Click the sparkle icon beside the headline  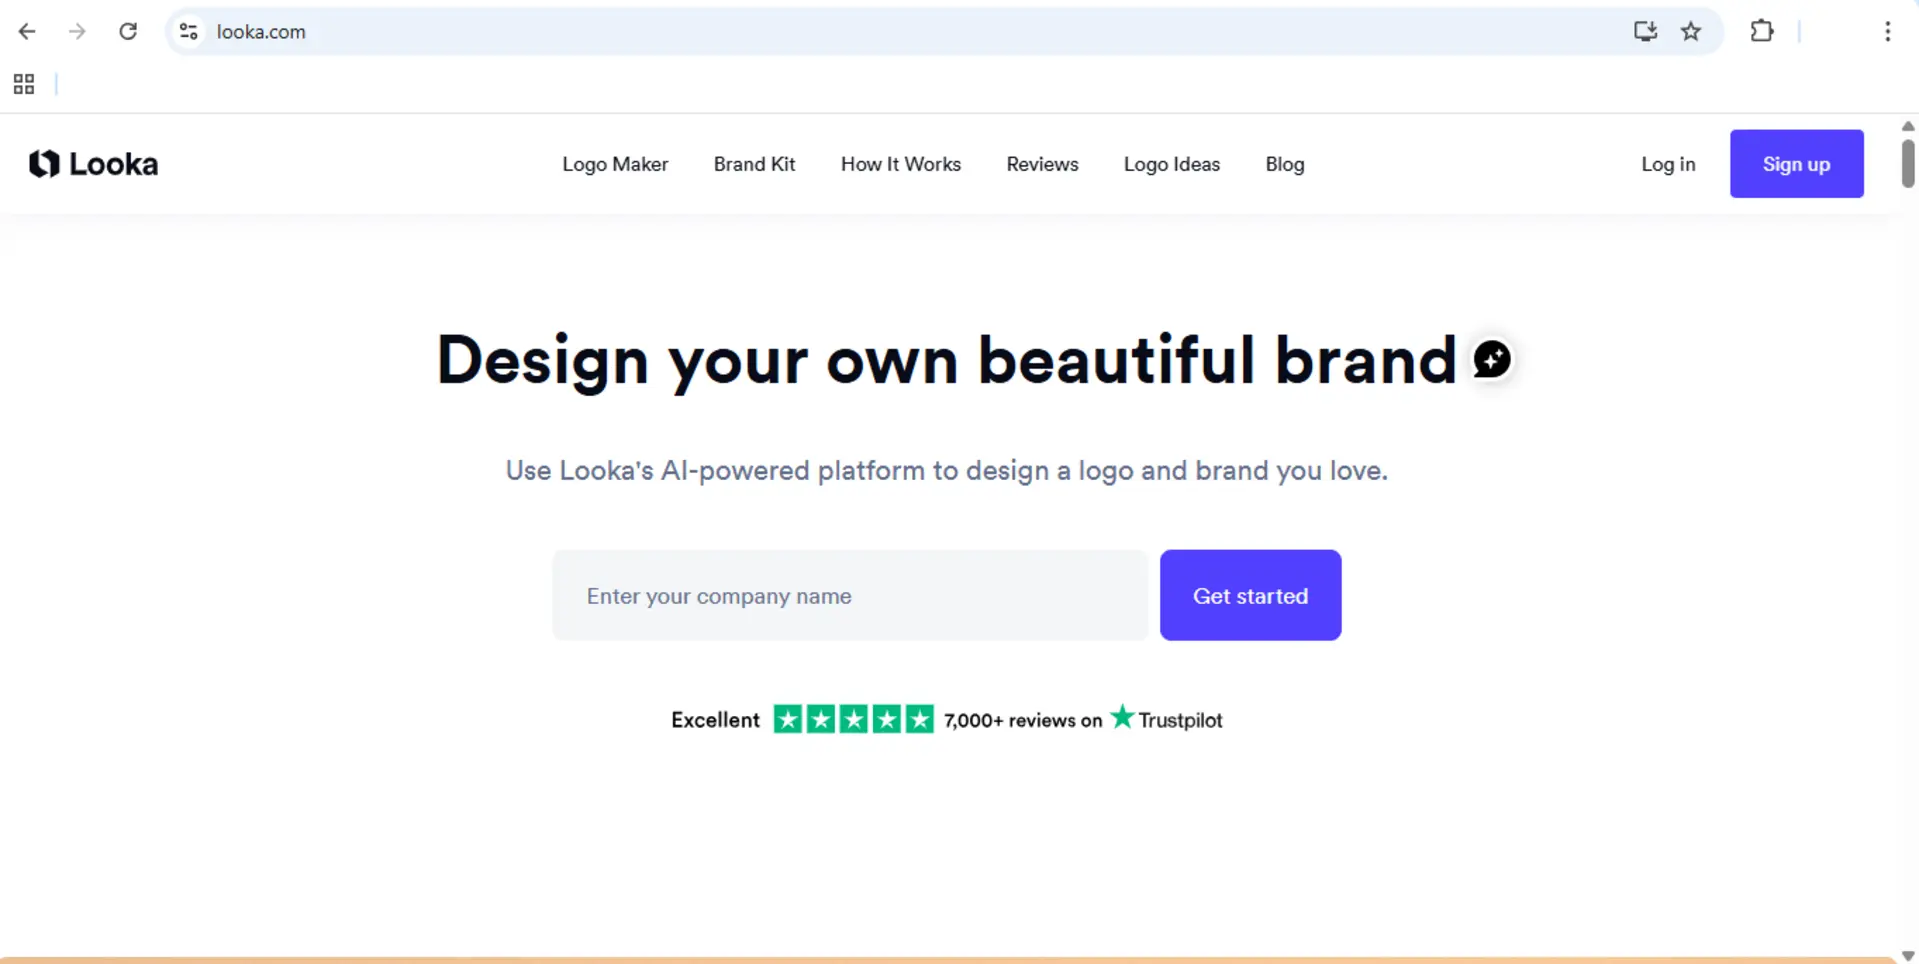[1491, 358]
